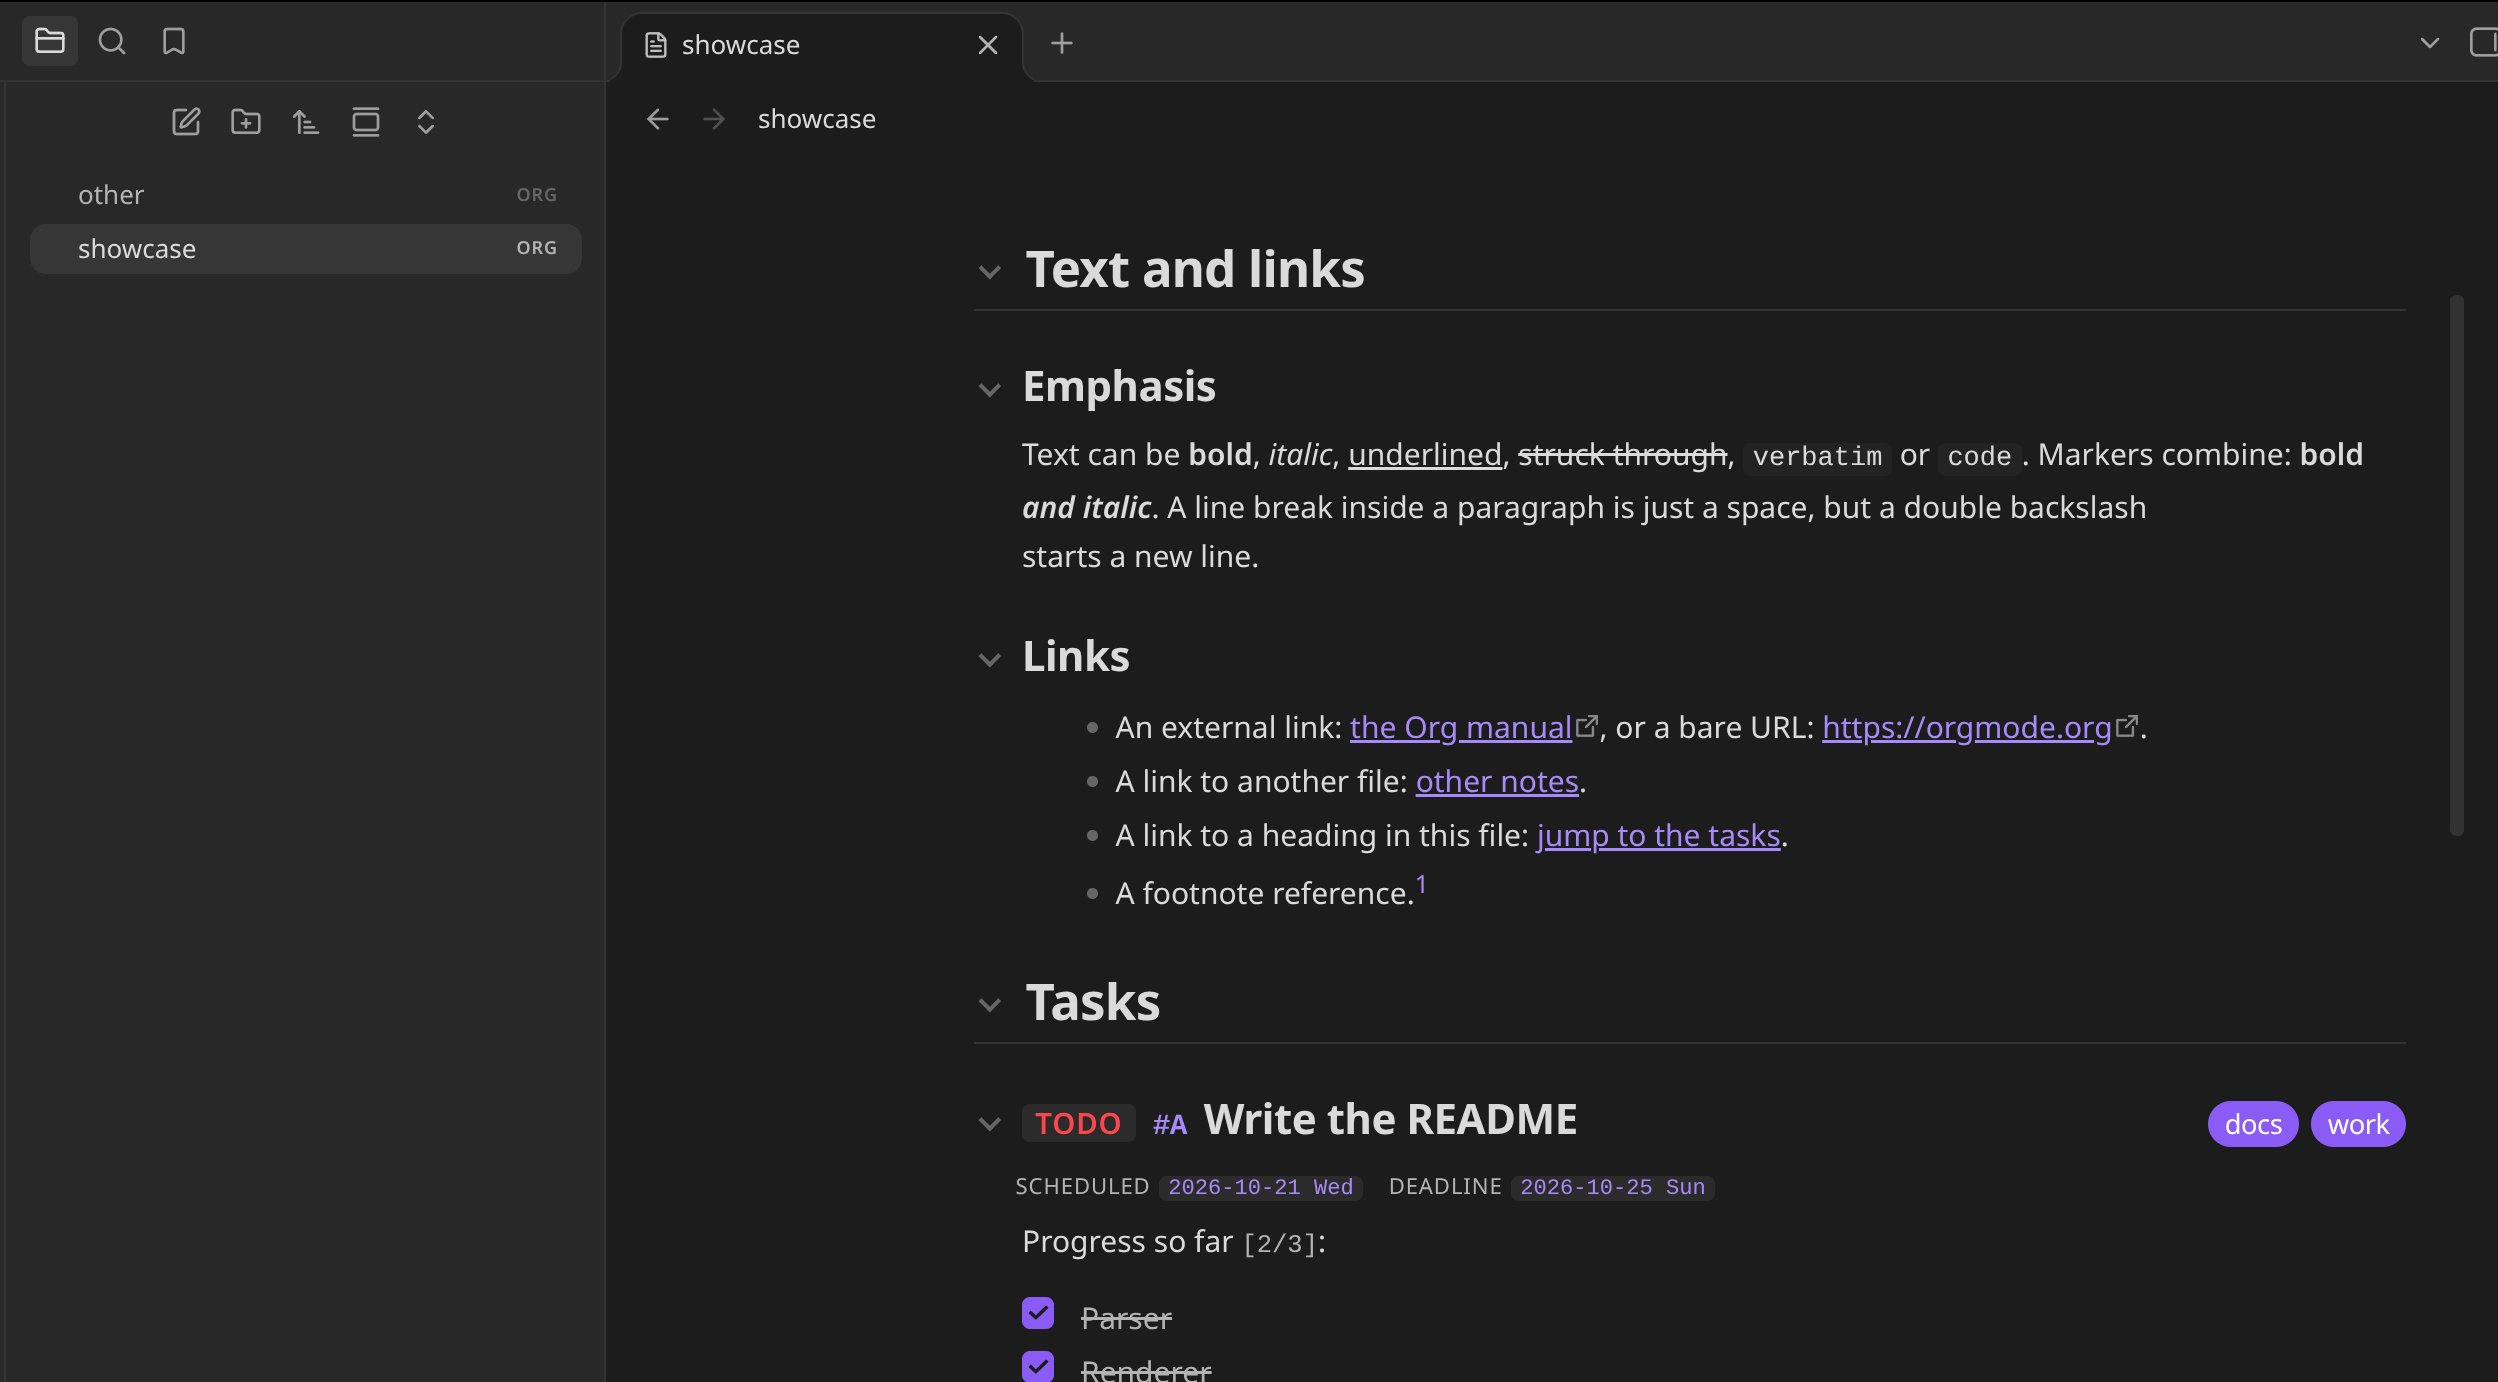This screenshot has width=2498, height=1382.
Task: Click the #A priority marker
Action: [x=1169, y=1124]
